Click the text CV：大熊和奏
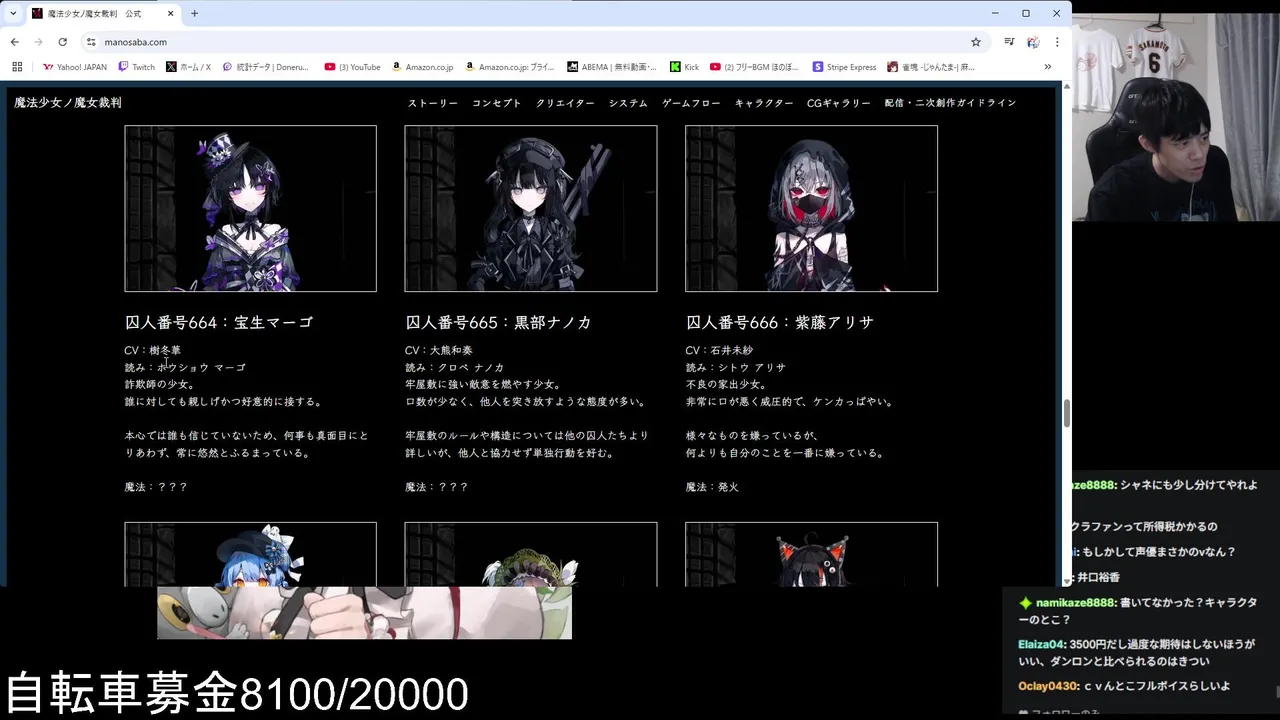The height and width of the screenshot is (720, 1280). (x=439, y=350)
